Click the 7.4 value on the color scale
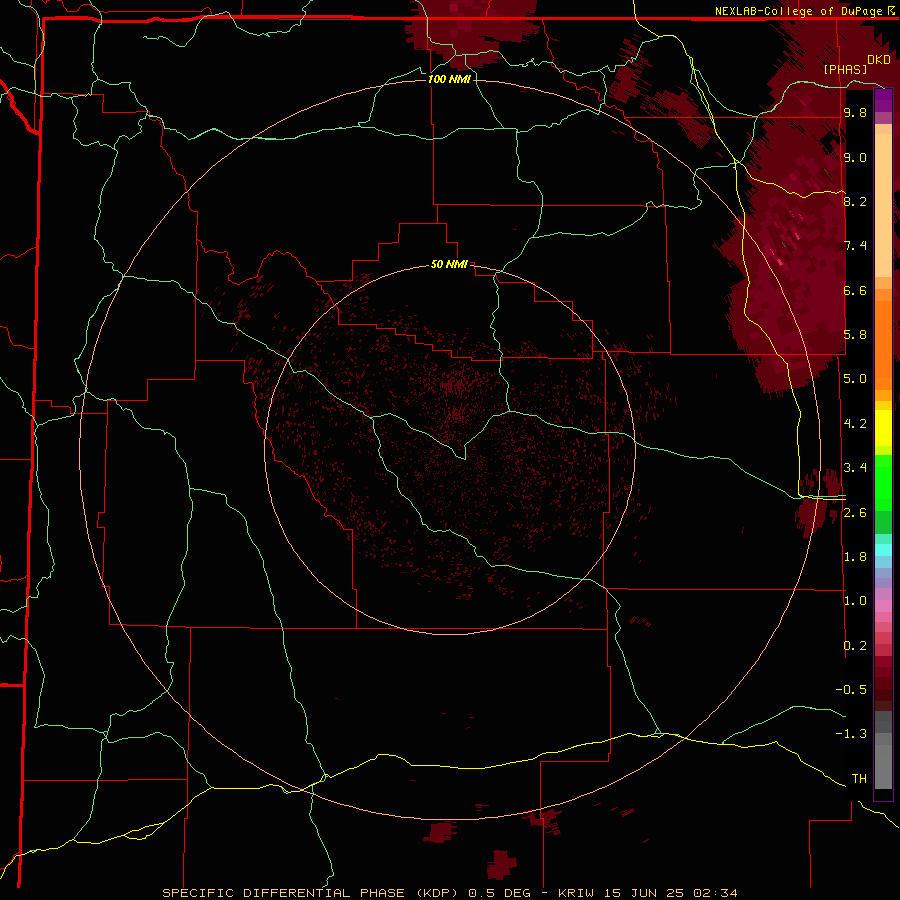Image resolution: width=900 pixels, height=900 pixels. pyautogui.click(x=855, y=246)
